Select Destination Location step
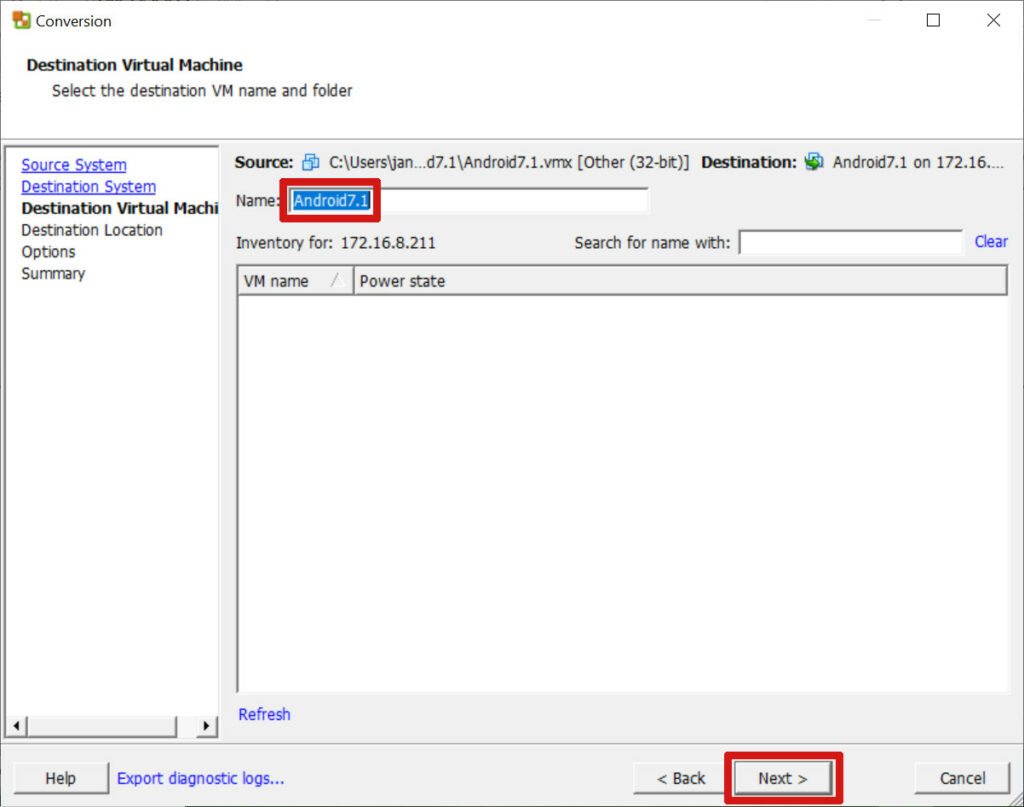 [92, 230]
